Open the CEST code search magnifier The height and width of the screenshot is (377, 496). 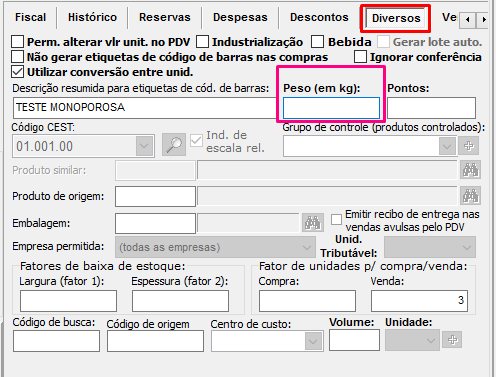(x=174, y=145)
